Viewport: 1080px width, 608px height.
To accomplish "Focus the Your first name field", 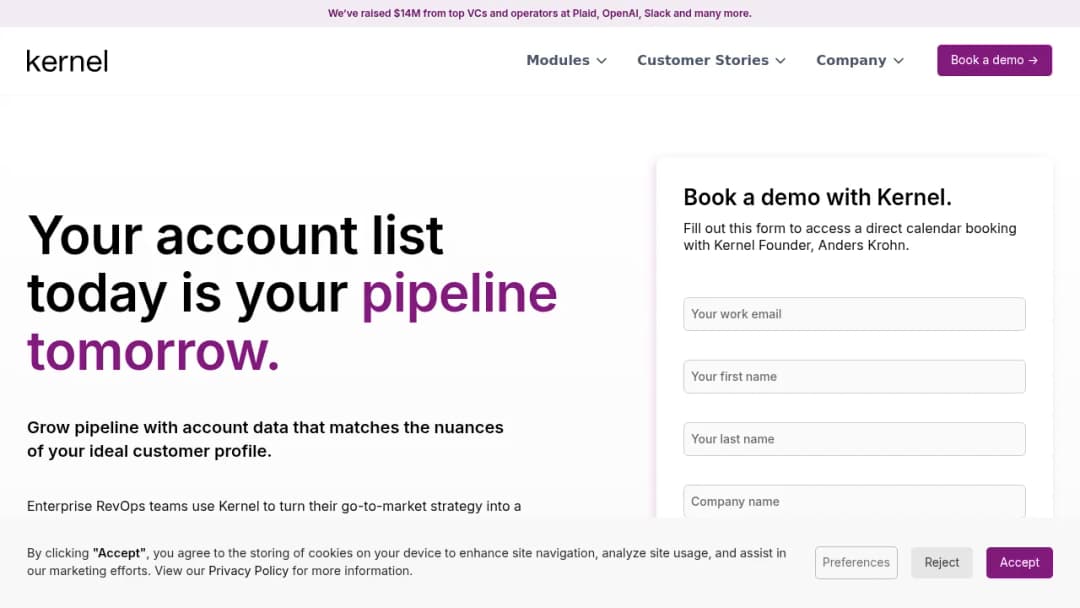I will click(x=854, y=377).
